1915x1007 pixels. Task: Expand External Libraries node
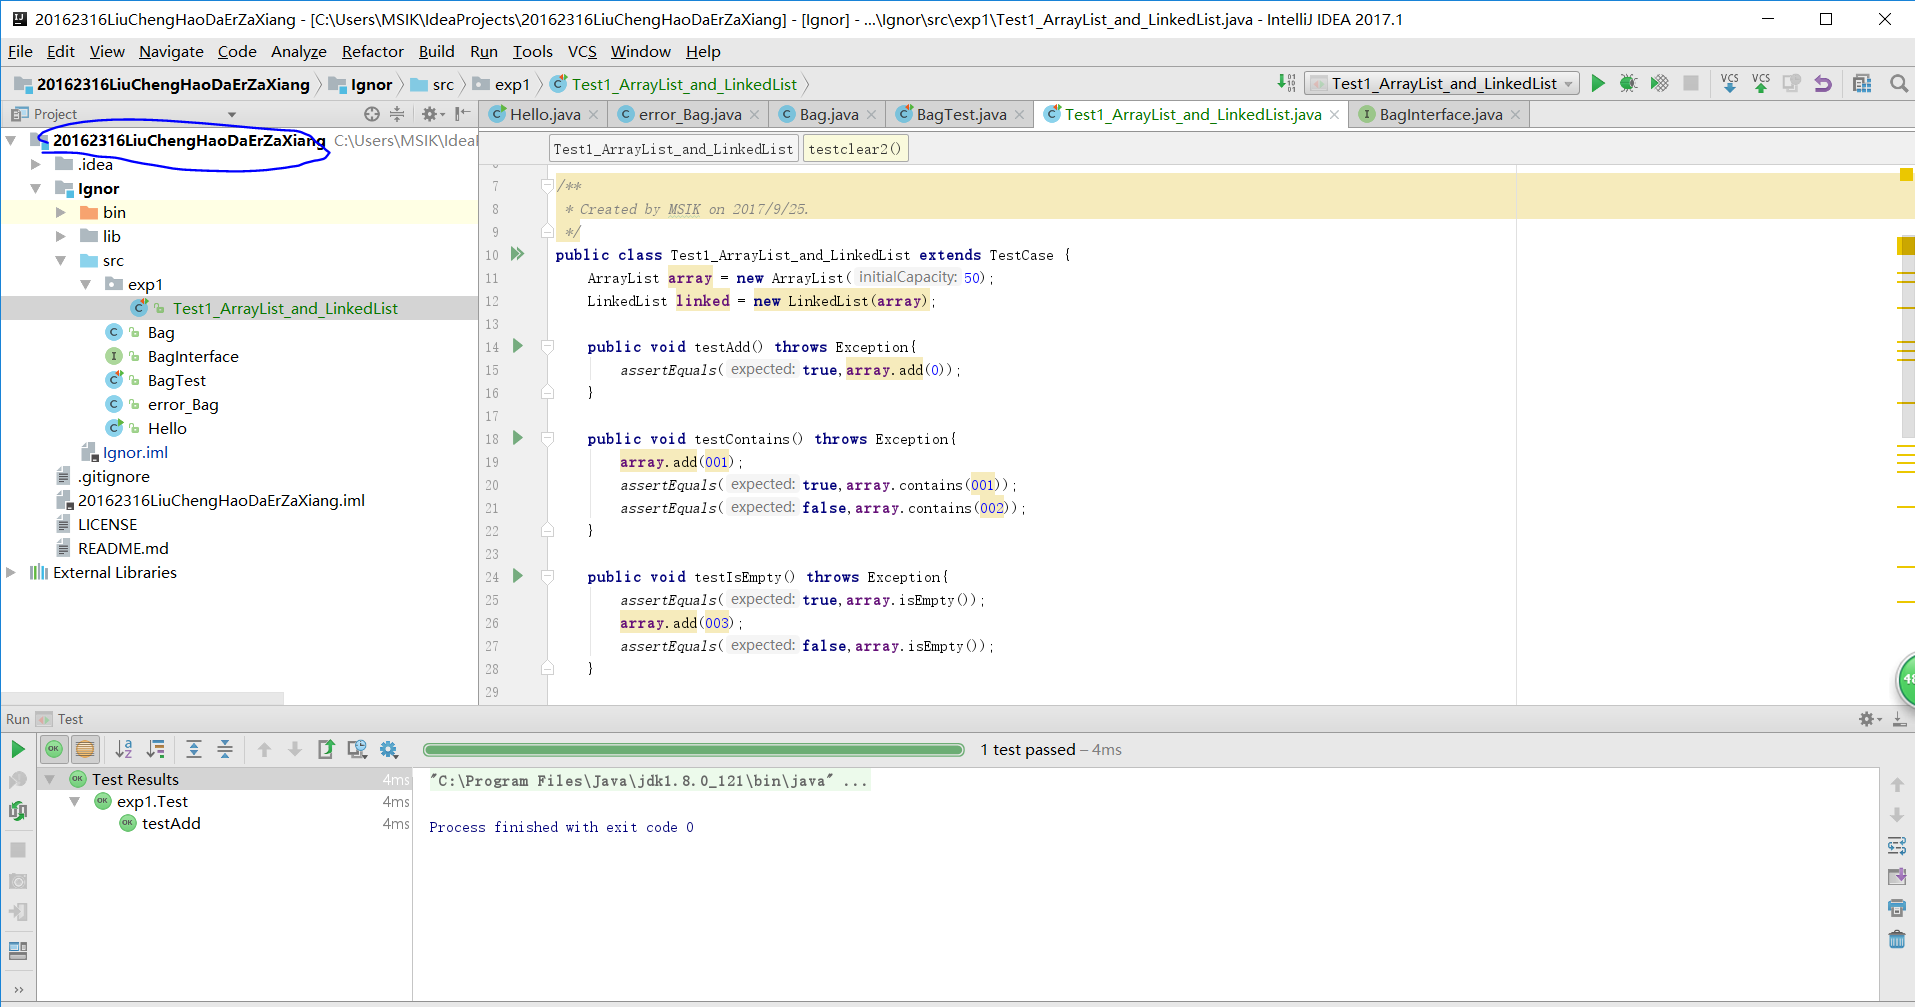click(11, 572)
